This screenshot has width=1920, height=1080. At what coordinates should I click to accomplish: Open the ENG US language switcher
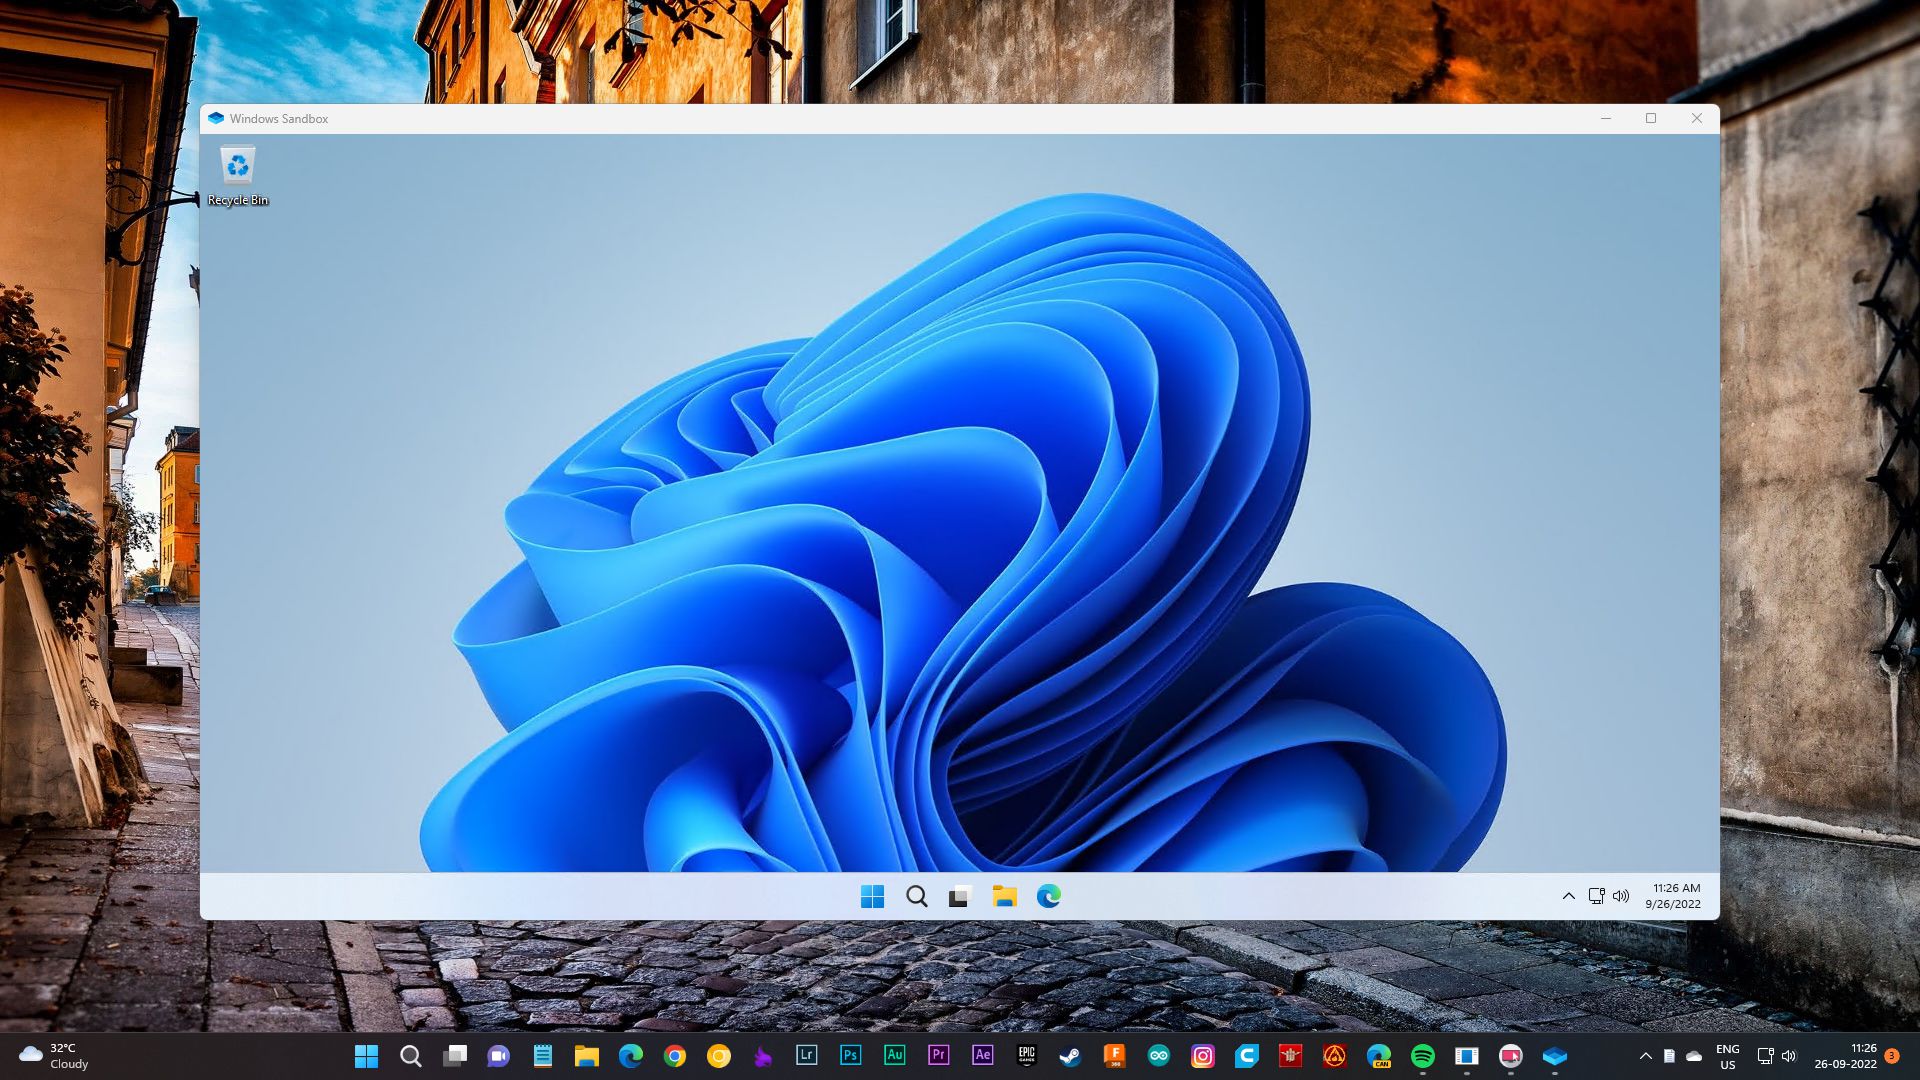pyautogui.click(x=1727, y=1056)
